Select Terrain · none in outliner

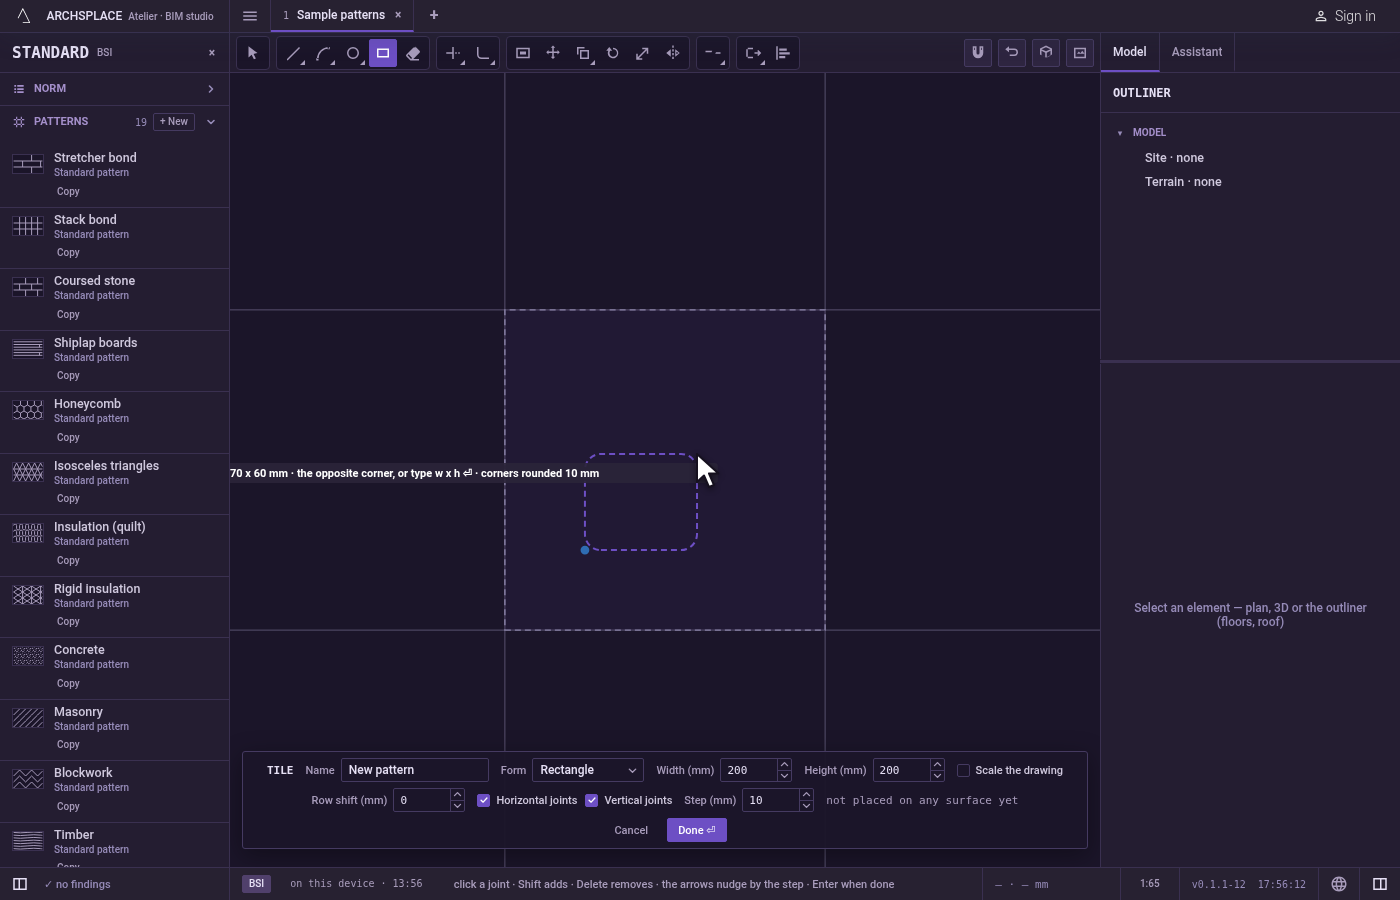[1183, 182]
